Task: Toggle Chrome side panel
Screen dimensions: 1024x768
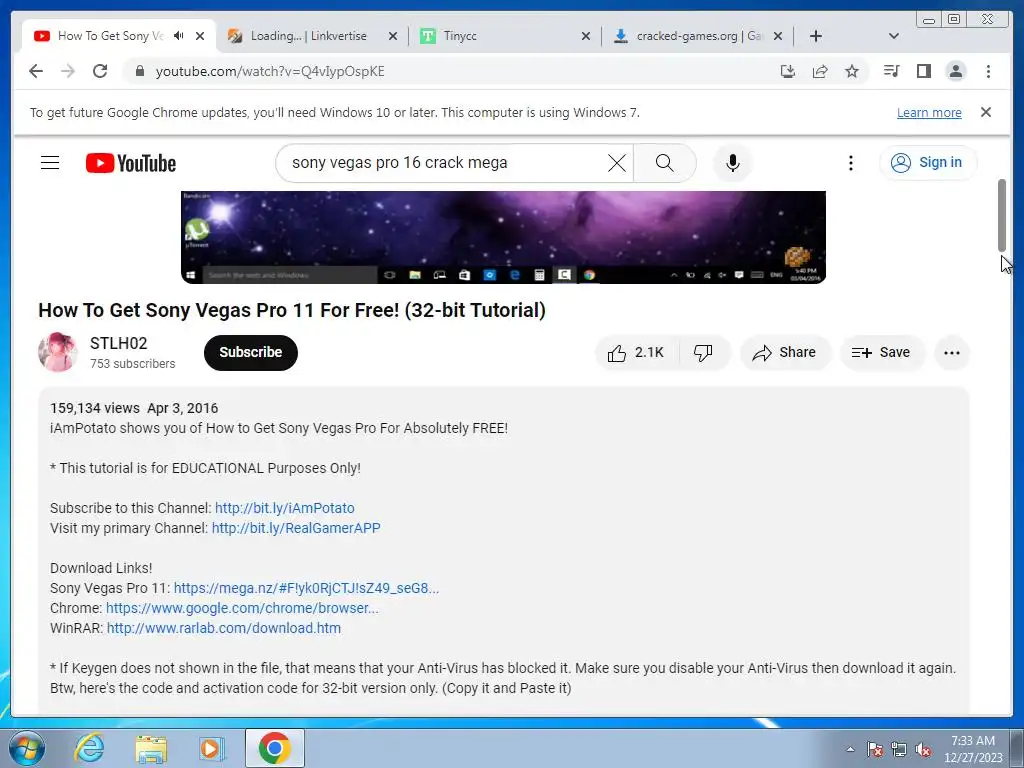Action: tap(923, 71)
